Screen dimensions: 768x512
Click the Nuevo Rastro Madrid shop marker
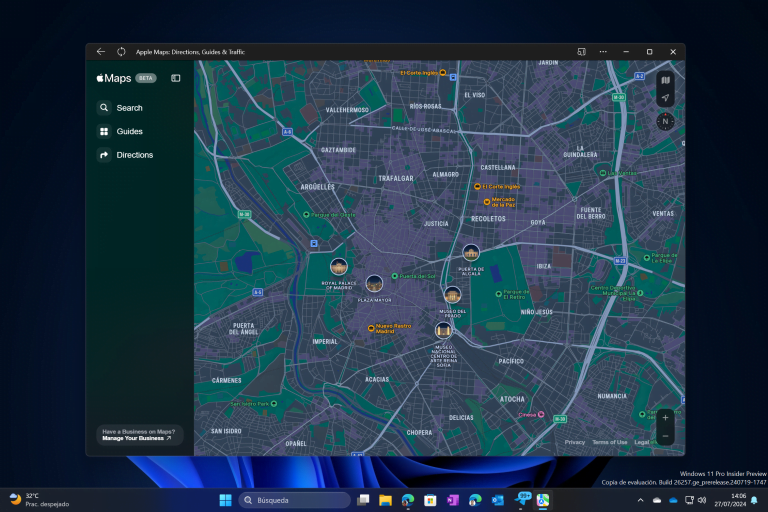(x=371, y=328)
